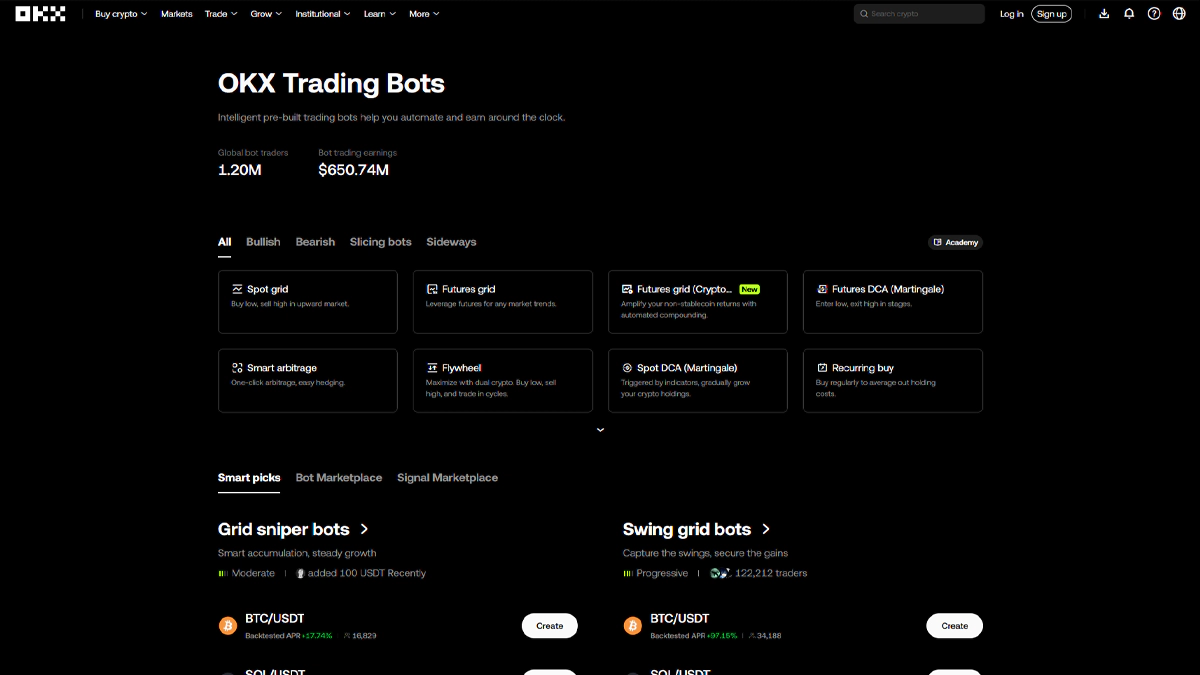The image size is (1200, 675).
Task: Select the globe language icon
Action: (1179, 14)
